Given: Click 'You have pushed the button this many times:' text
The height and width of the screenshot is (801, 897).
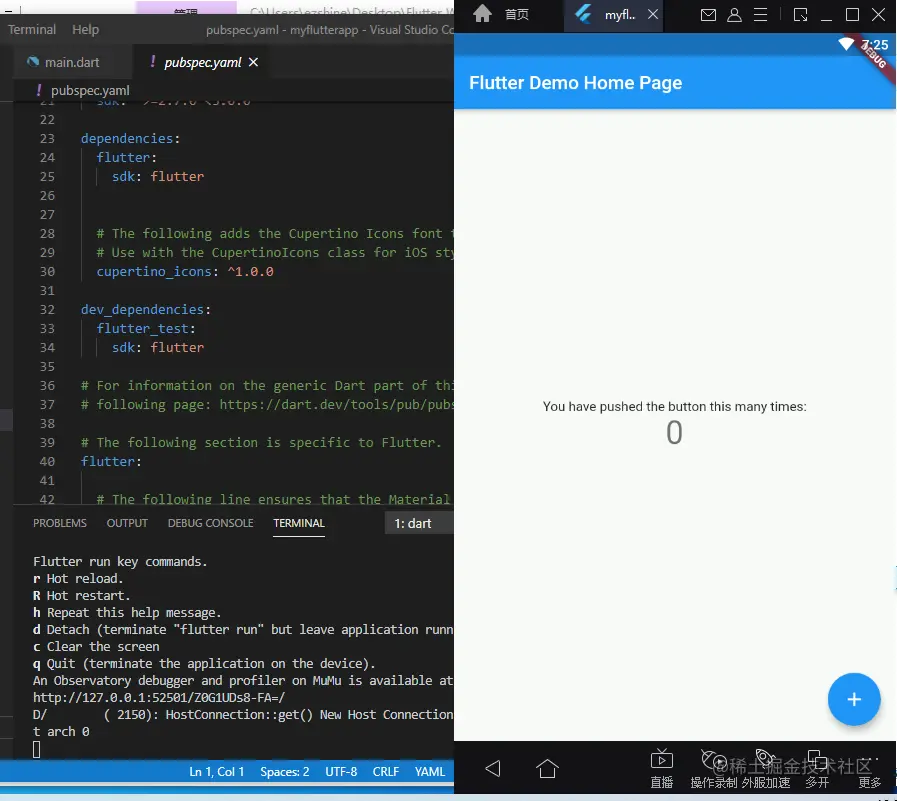Looking at the screenshot, I should pyautogui.click(x=674, y=407).
